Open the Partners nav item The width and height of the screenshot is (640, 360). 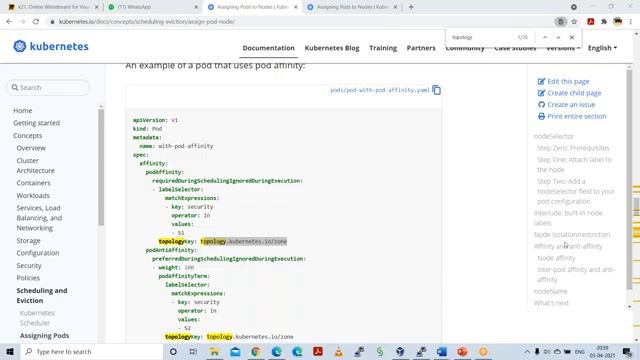pos(421,48)
